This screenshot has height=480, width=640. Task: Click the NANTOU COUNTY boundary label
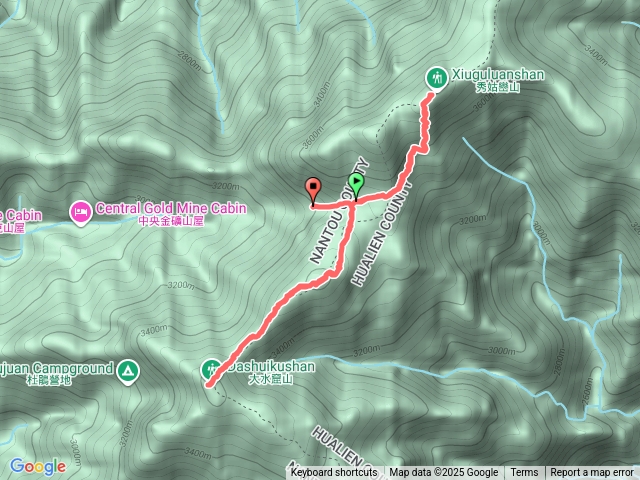(339, 211)
